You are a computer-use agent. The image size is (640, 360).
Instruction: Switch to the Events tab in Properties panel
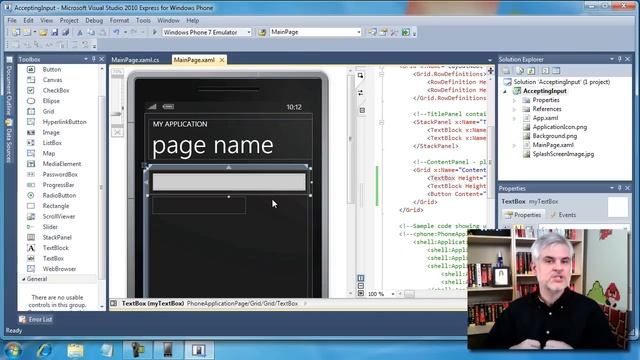pos(563,215)
